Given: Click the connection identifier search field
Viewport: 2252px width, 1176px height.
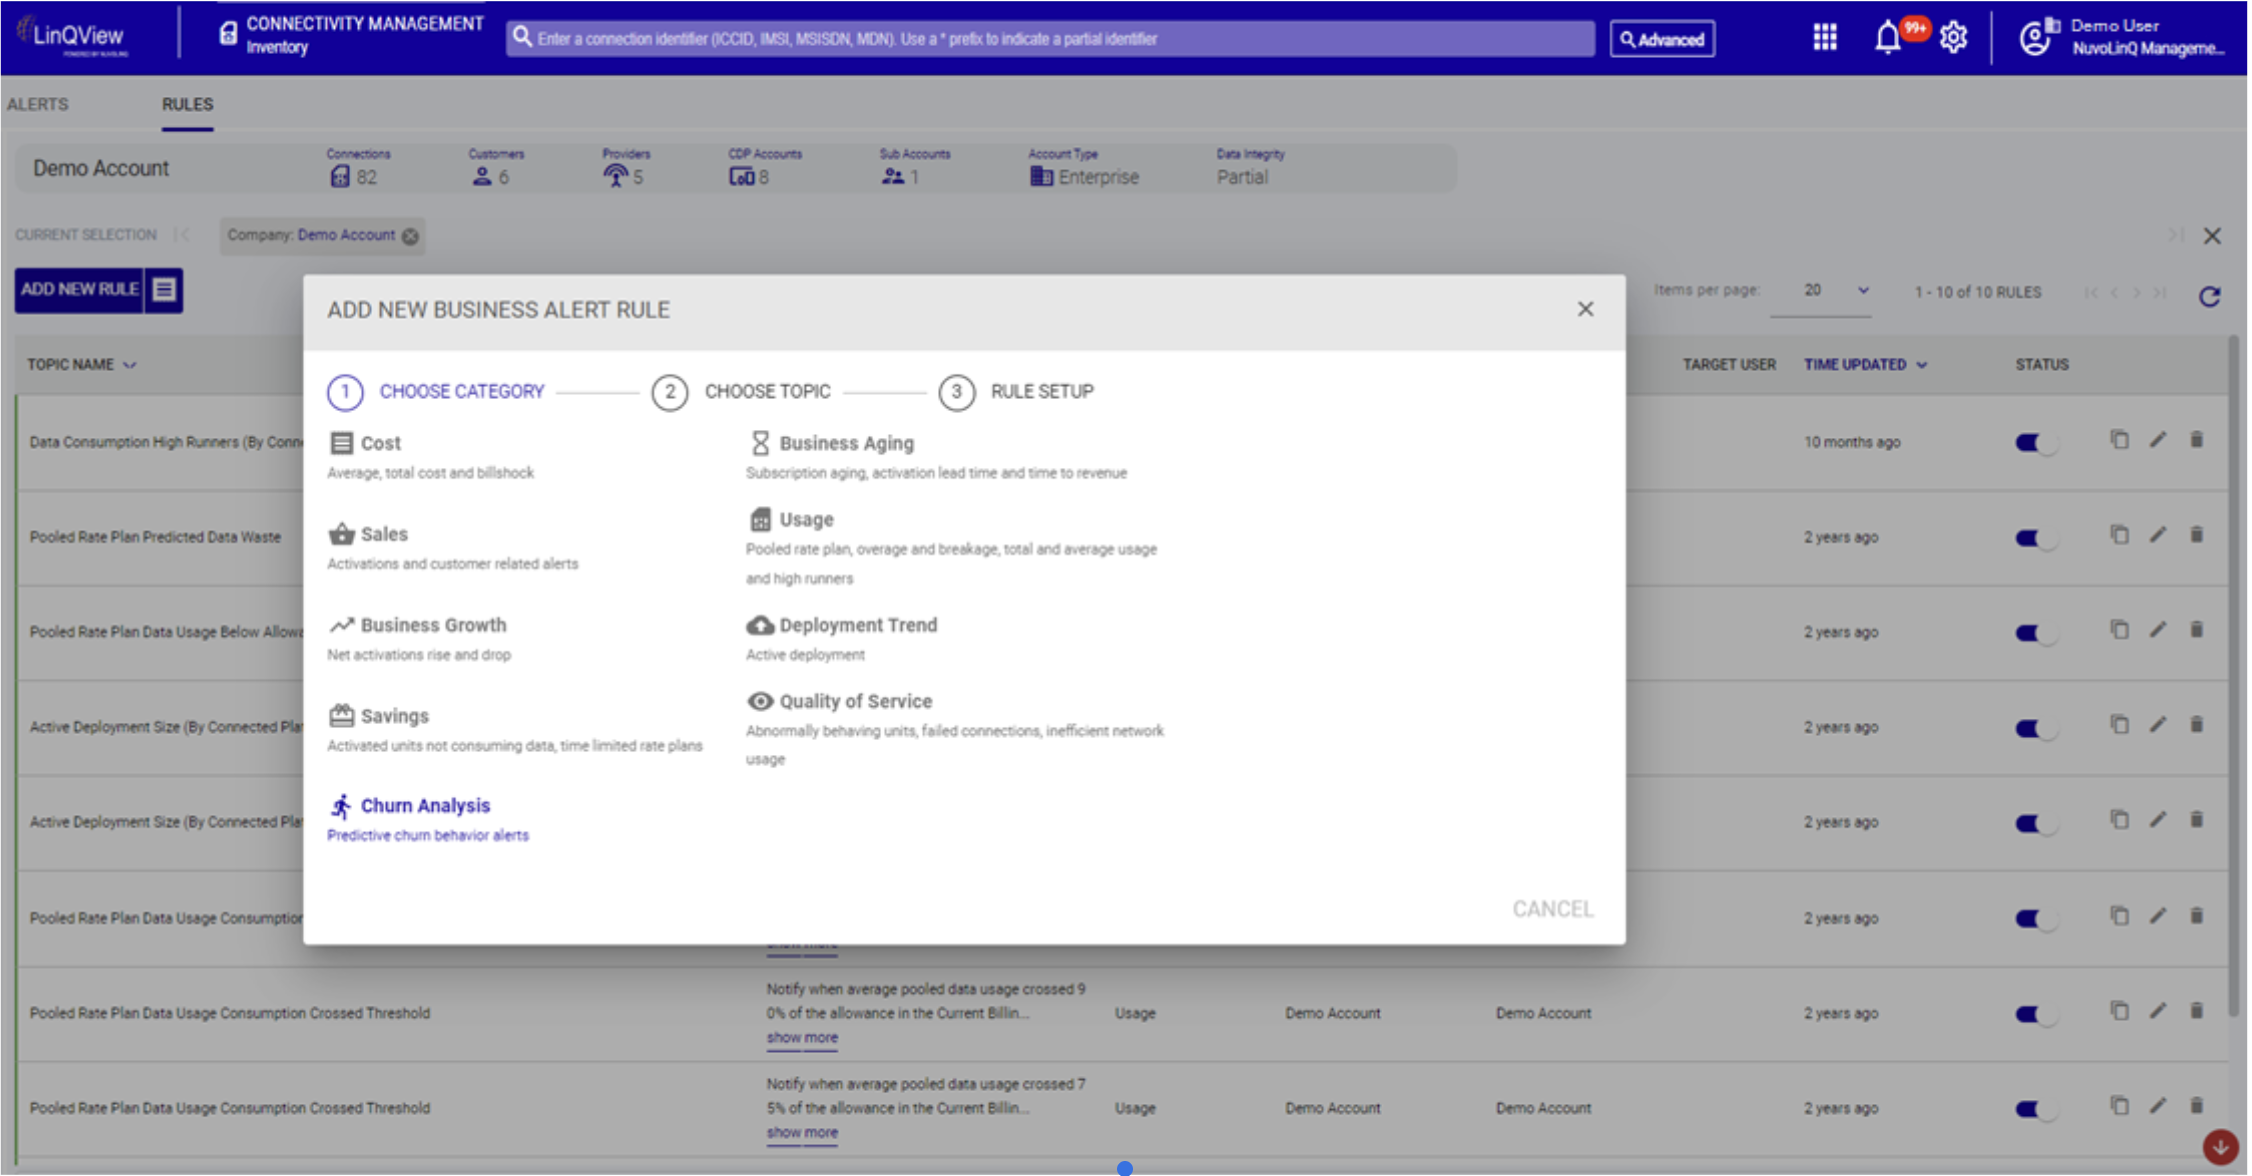Looking at the screenshot, I should 1050,39.
